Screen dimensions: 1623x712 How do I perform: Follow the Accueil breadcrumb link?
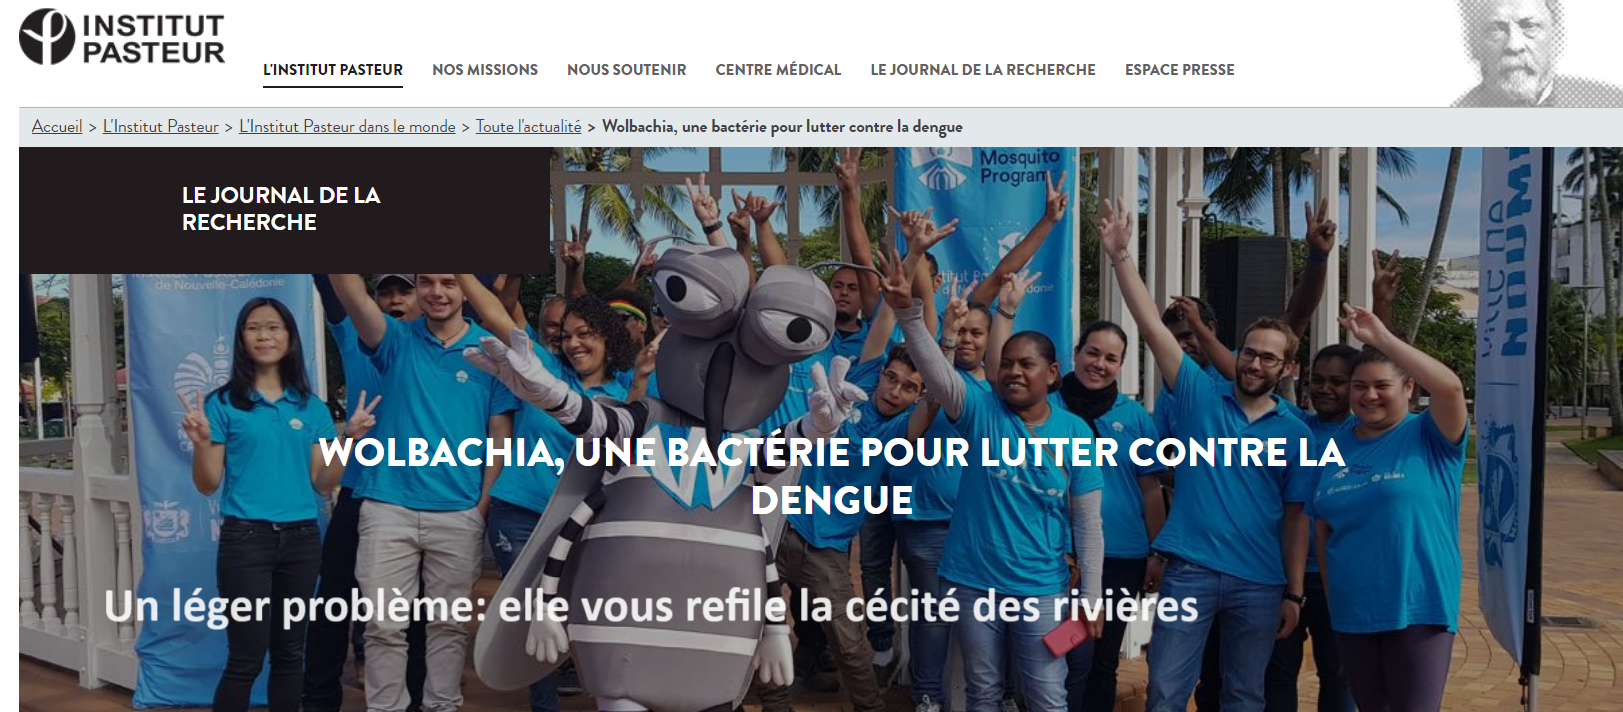tap(57, 127)
